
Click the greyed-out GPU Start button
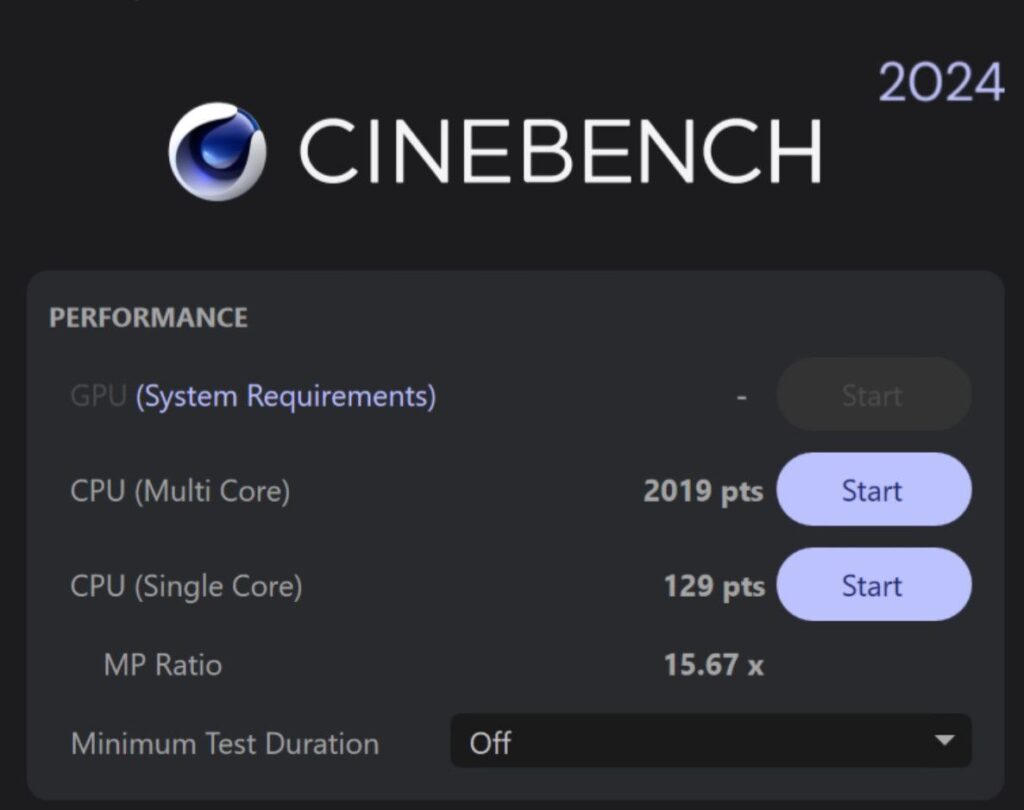click(x=873, y=396)
